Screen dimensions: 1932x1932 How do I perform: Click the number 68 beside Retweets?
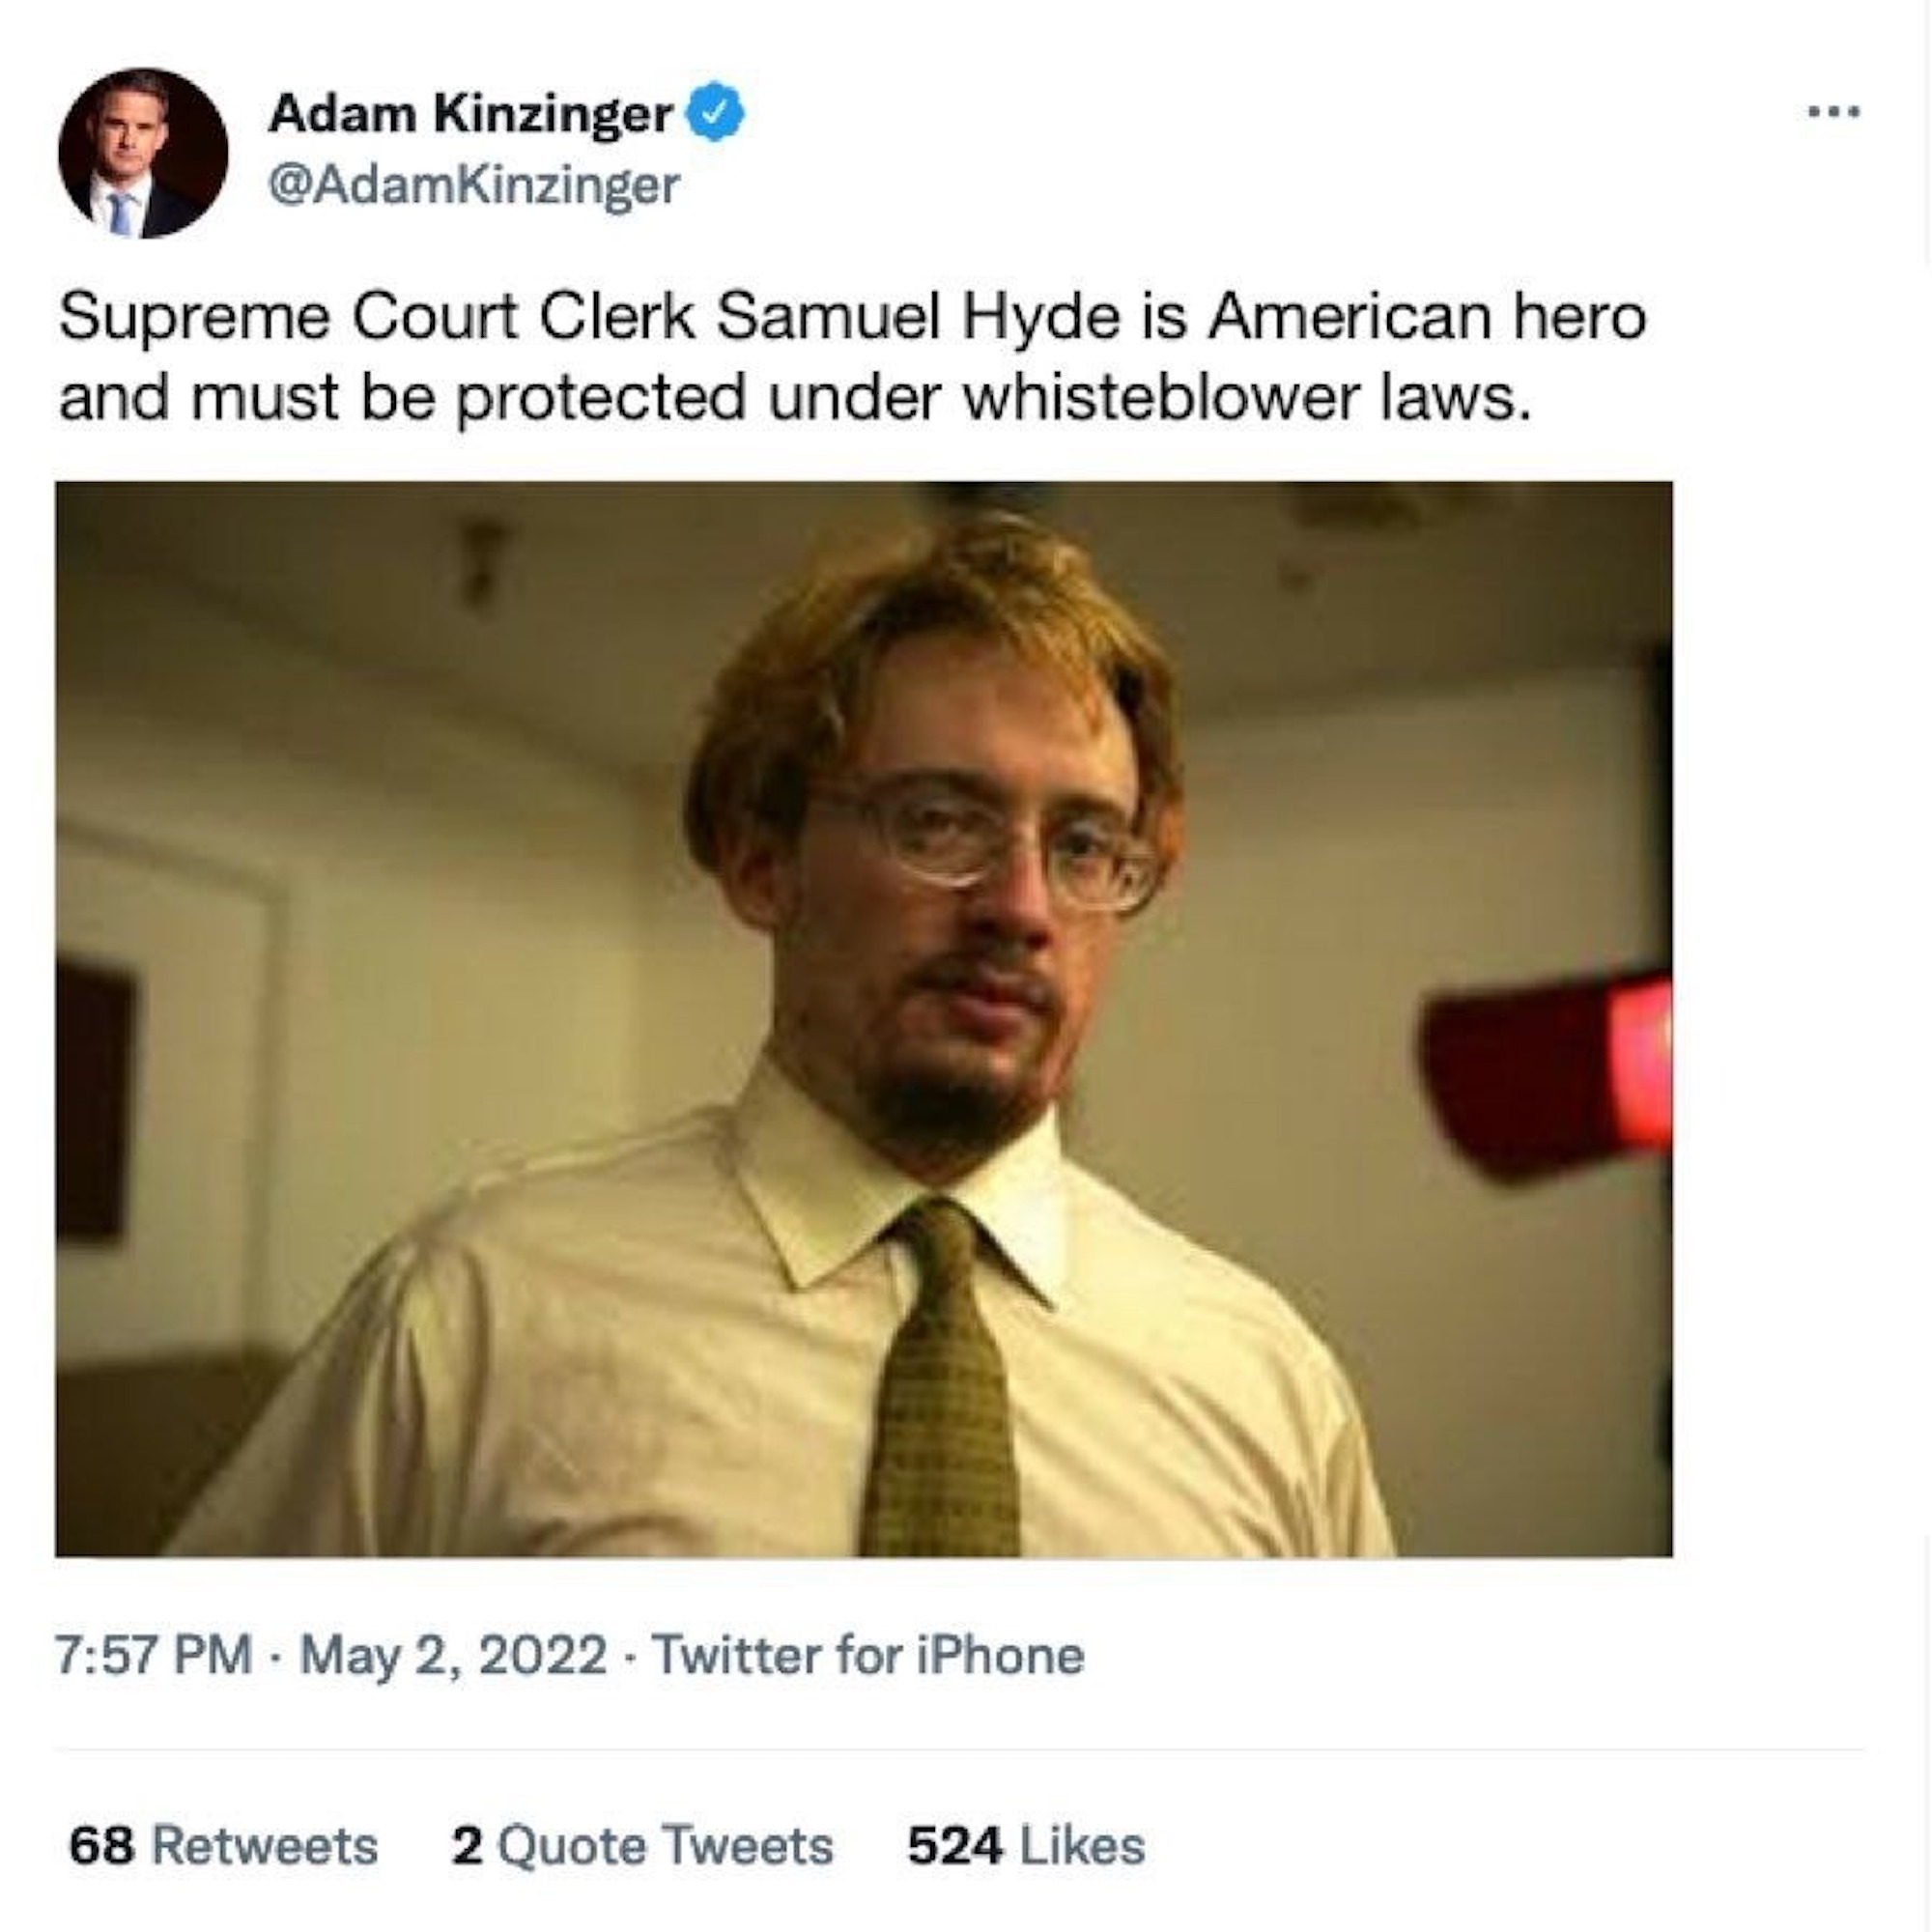click(x=101, y=1846)
